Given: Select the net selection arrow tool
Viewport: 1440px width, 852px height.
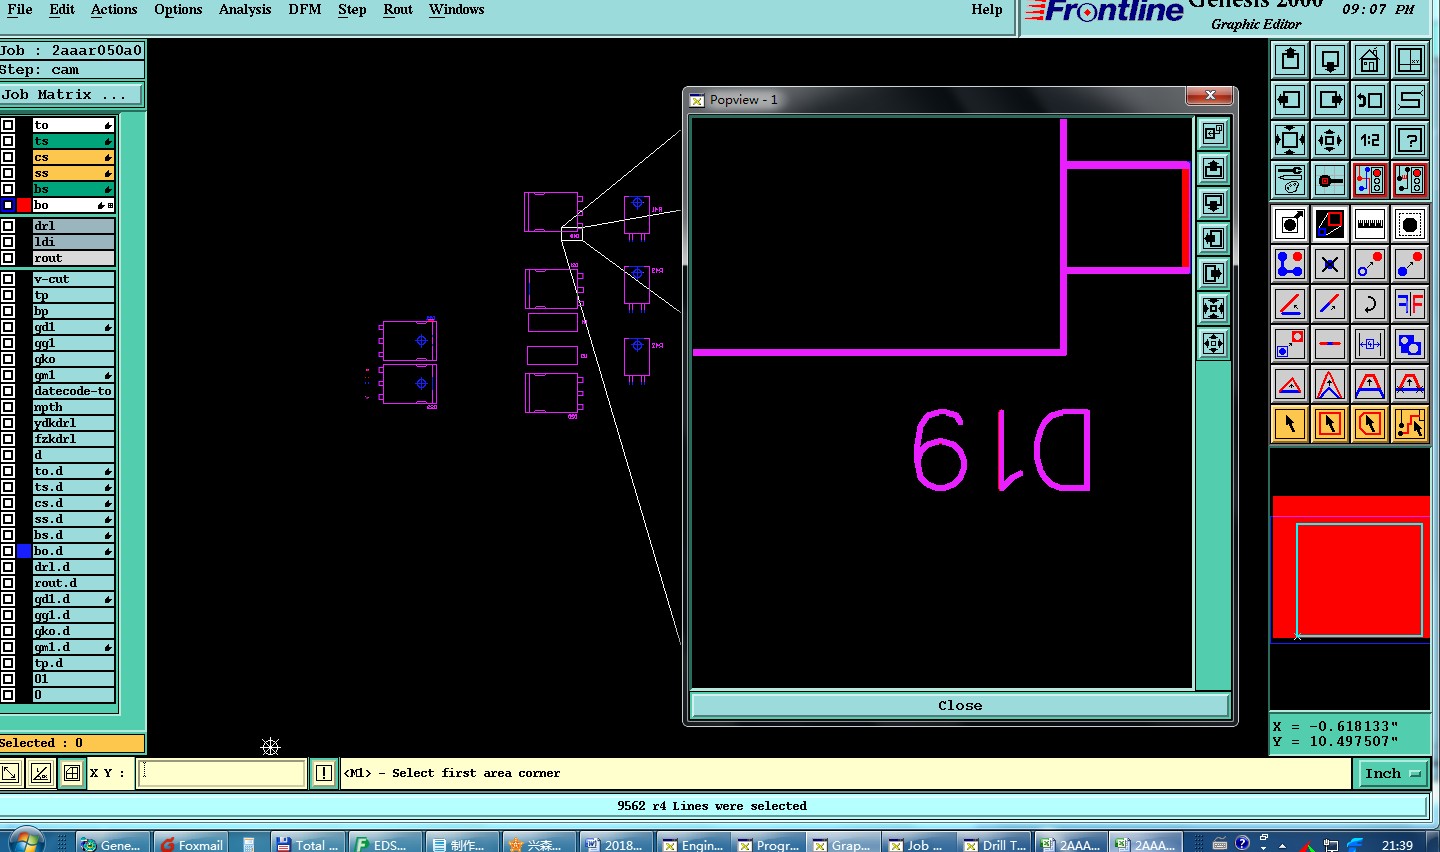Looking at the screenshot, I should (x=1410, y=424).
